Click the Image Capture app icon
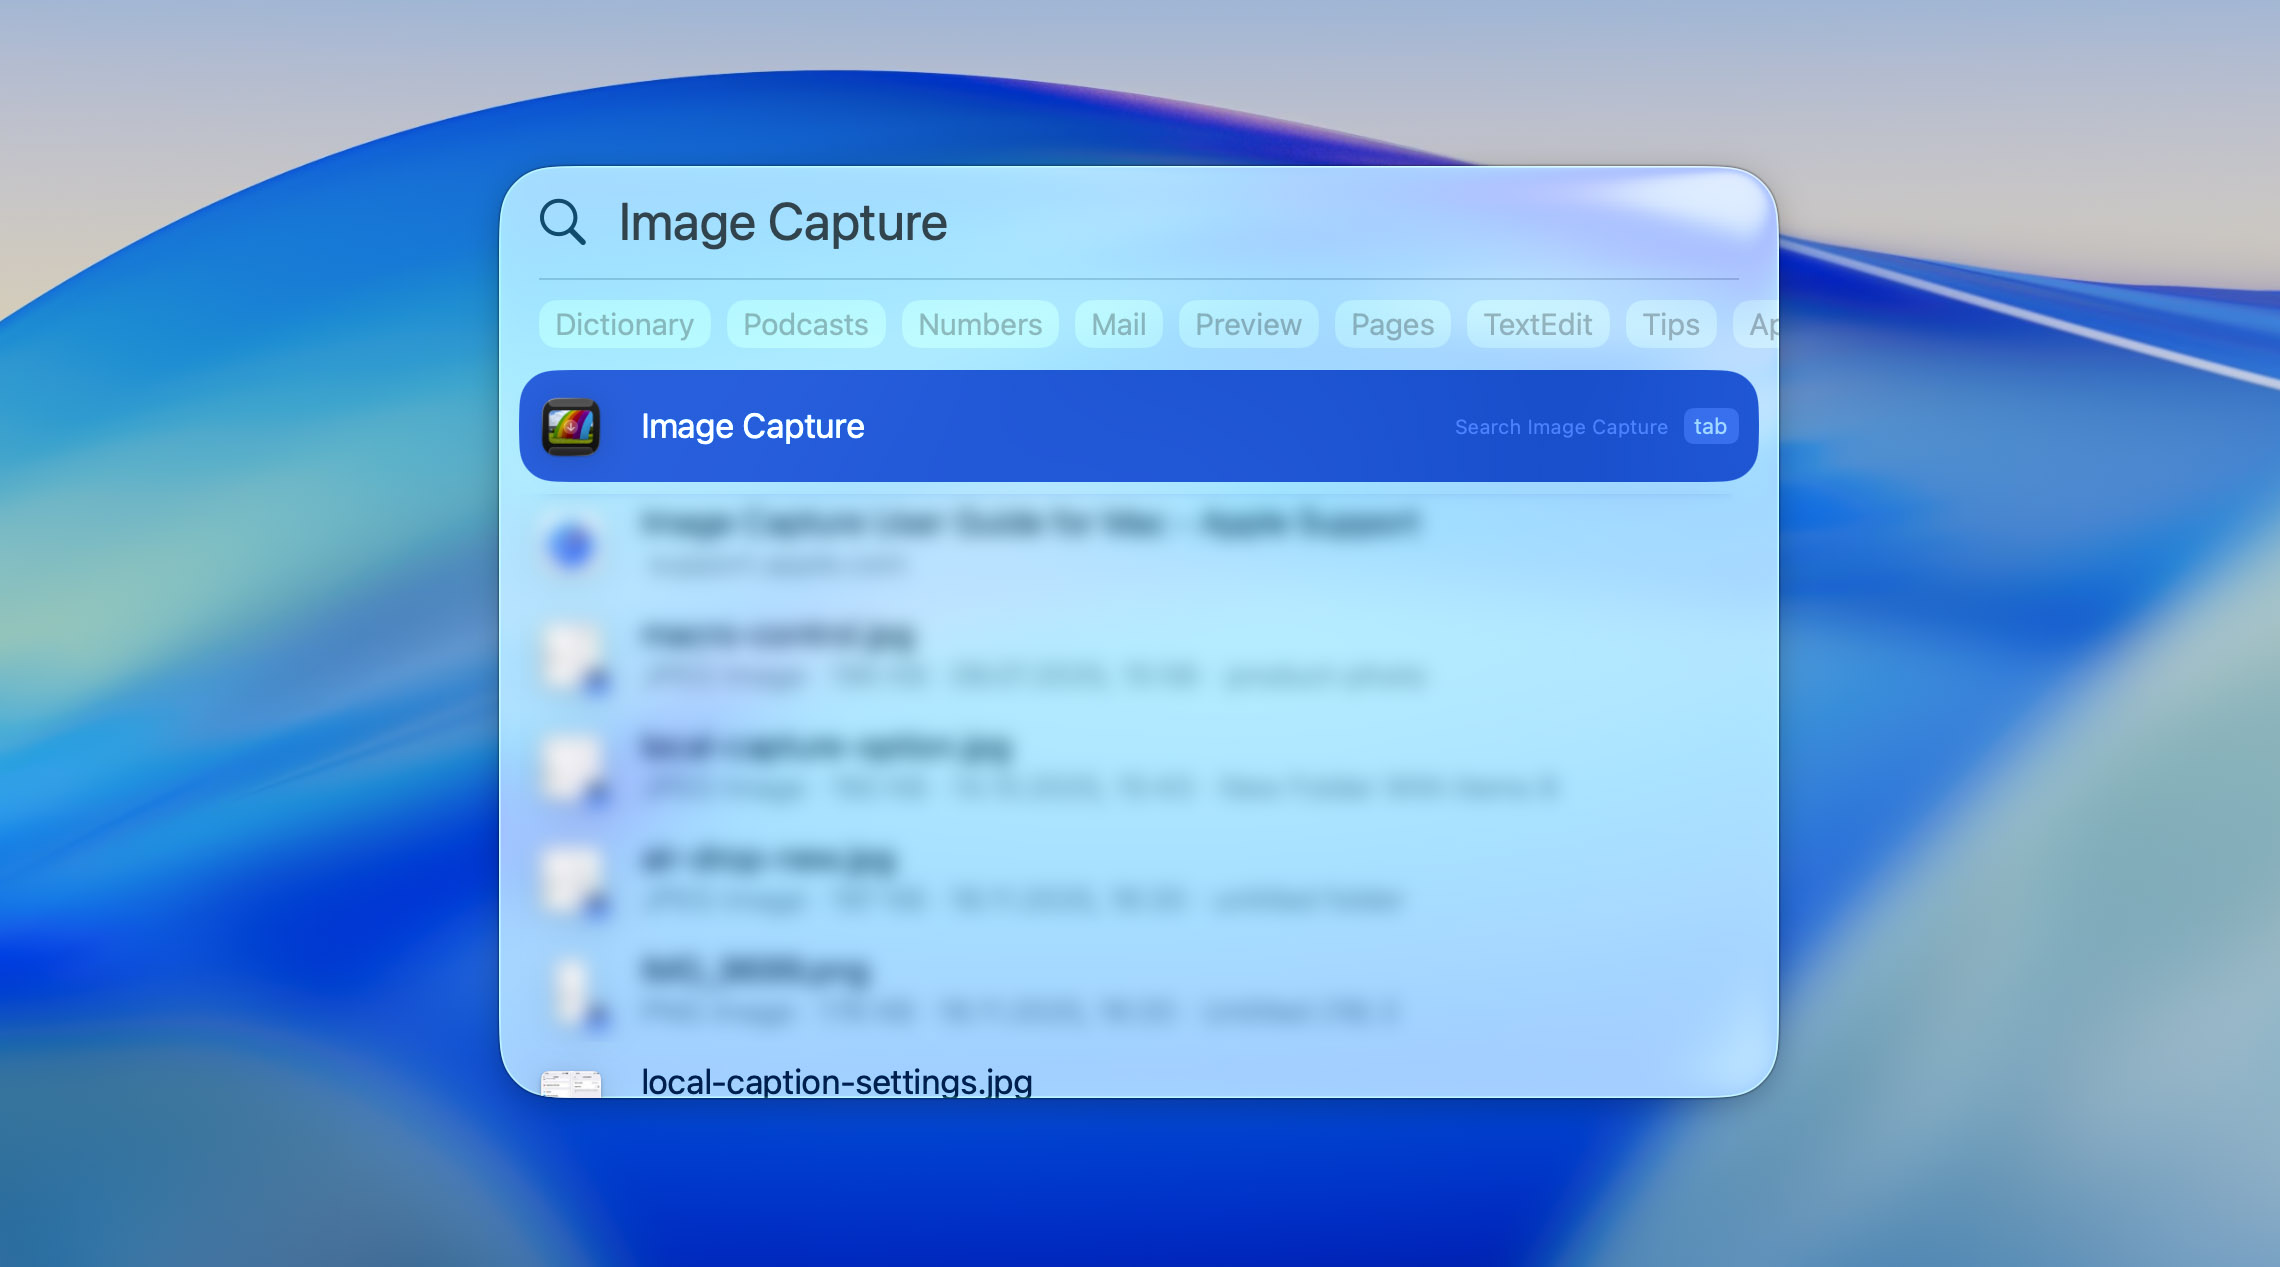This screenshot has height=1267, width=2280. pyautogui.click(x=570, y=426)
